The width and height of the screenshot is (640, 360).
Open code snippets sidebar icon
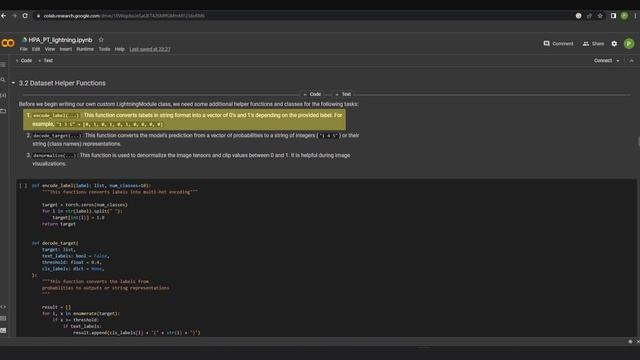[3, 307]
